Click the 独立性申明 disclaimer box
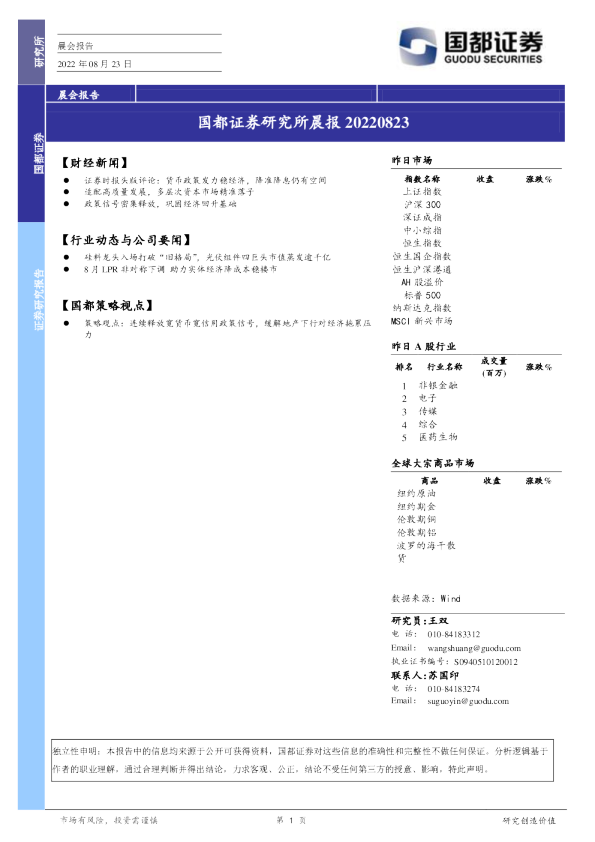Screen dimensions: 595x842 (x=302, y=760)
